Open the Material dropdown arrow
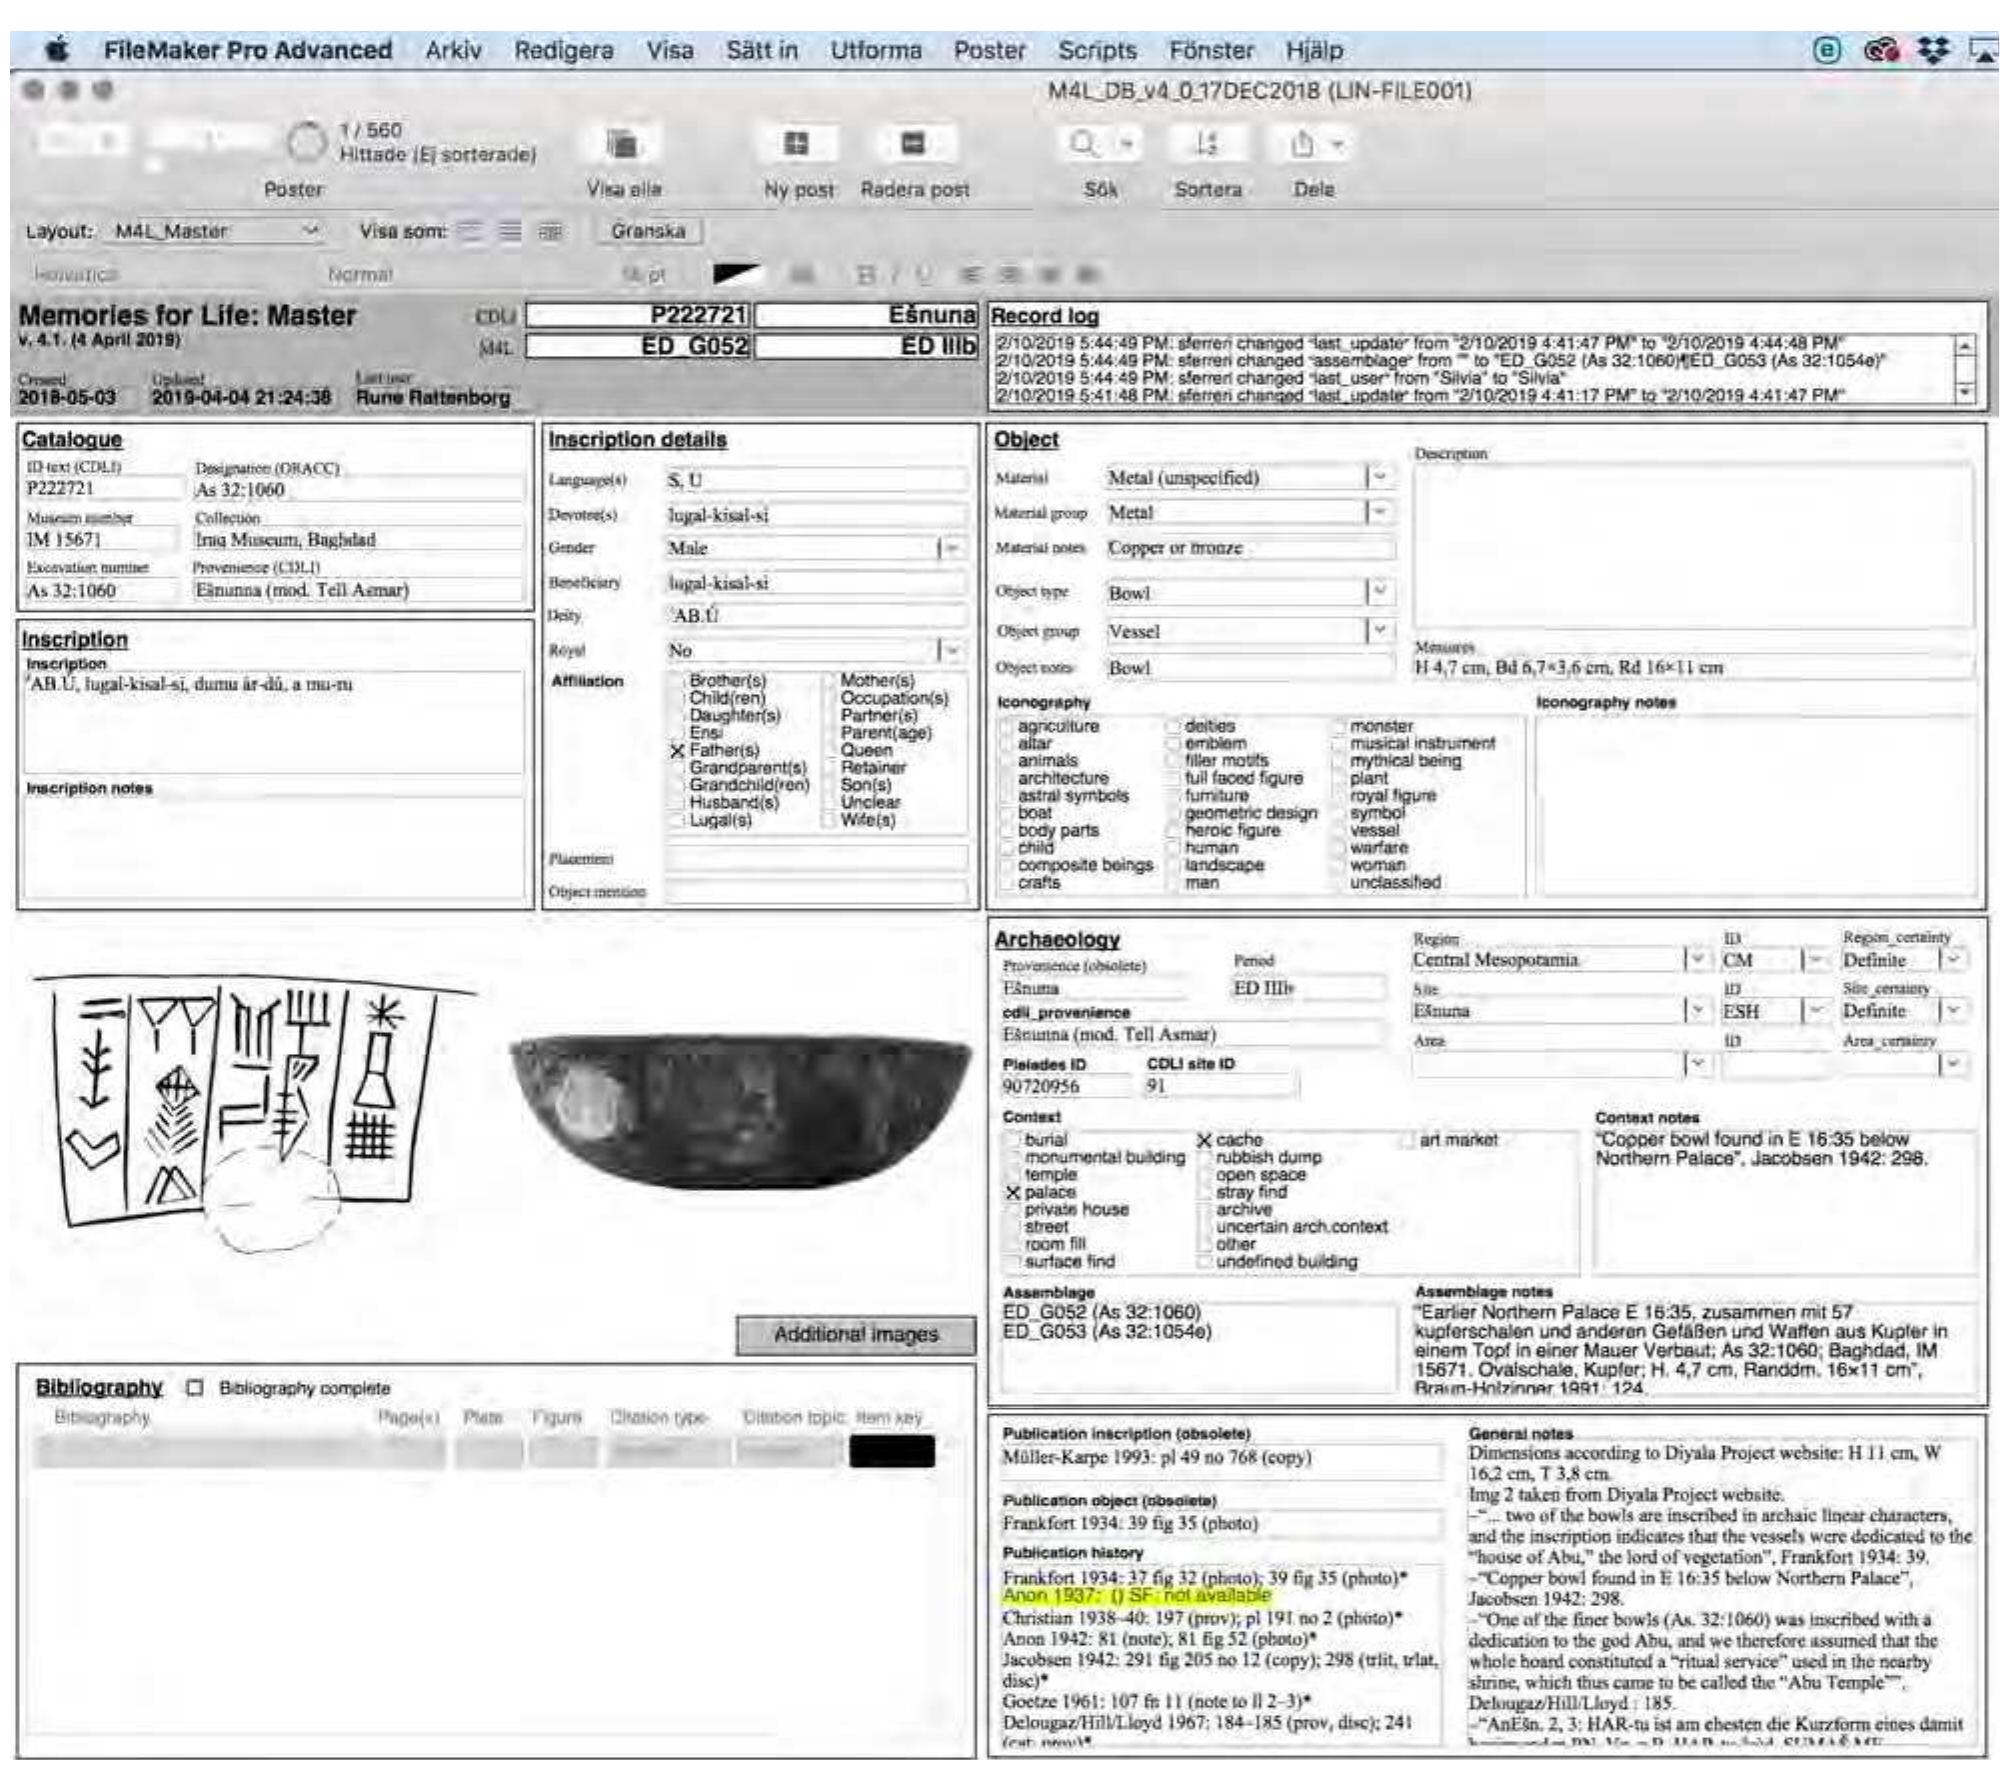The image size is (2015, 1767). coord(1379,478)
